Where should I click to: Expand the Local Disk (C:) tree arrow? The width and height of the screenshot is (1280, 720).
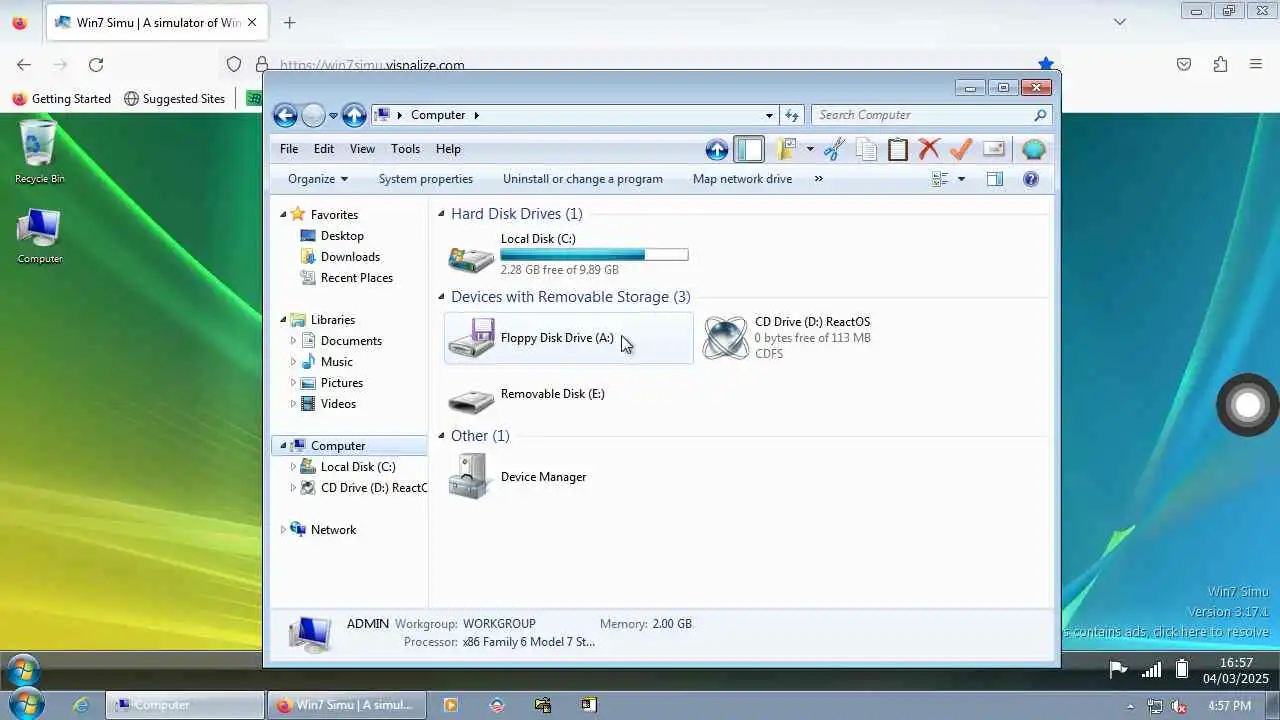point(293,467)
